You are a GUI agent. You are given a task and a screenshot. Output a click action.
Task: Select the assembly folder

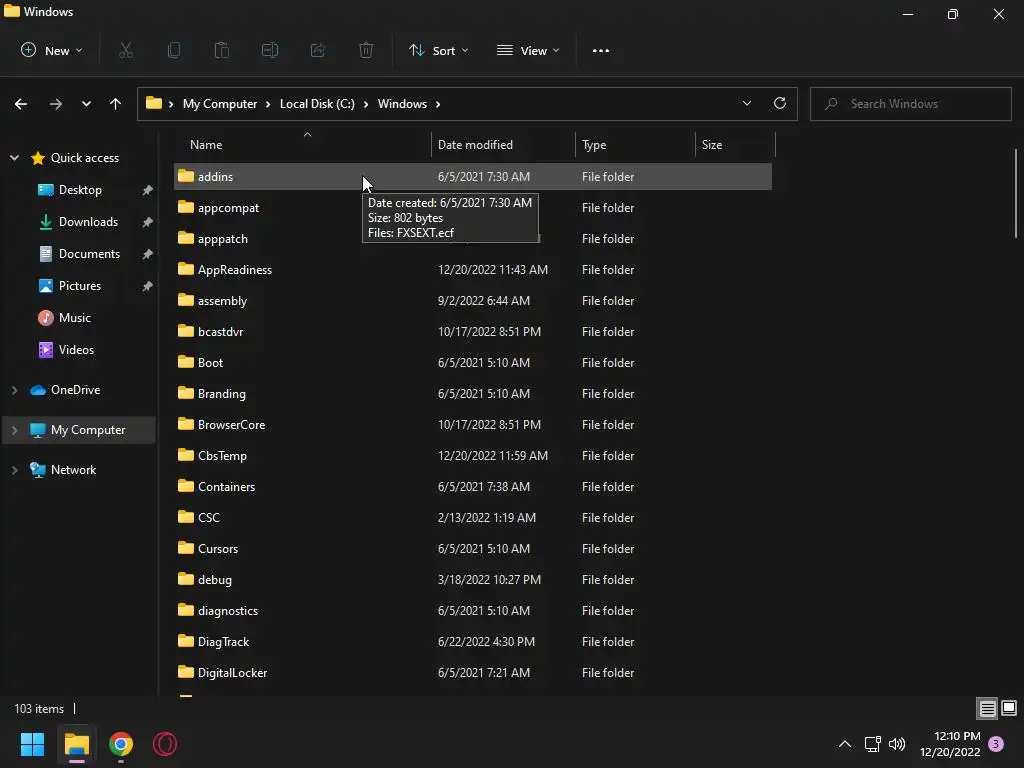pos(473,301)
